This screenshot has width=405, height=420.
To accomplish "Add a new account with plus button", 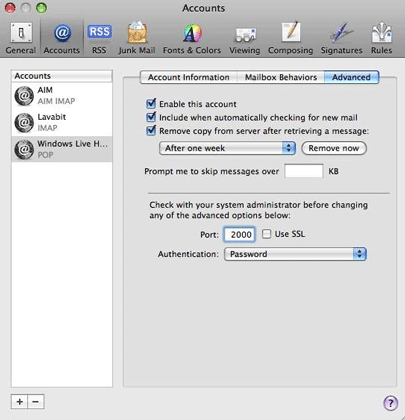I will (x=19, y=402).
